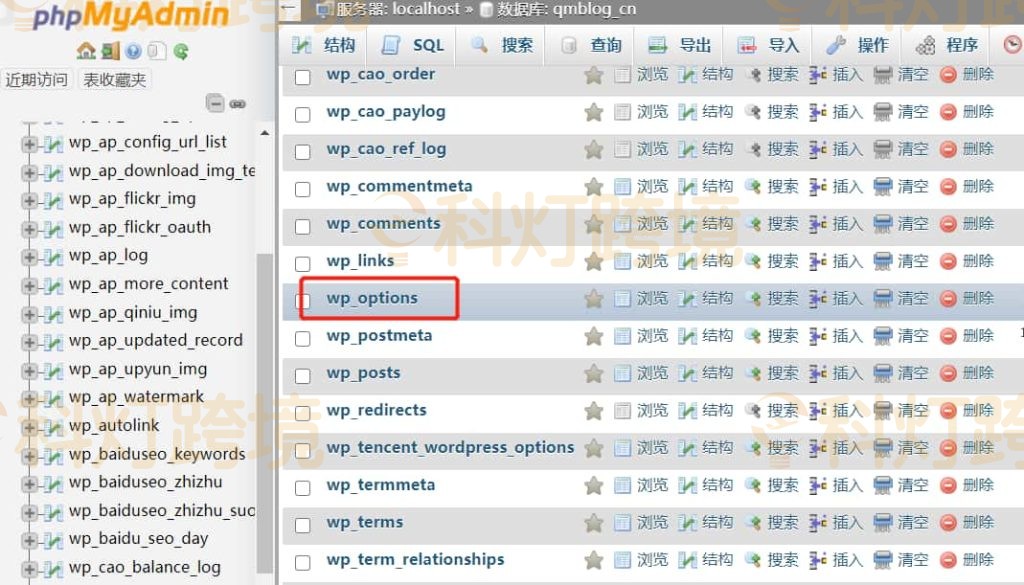The height and width of the screenshot is (585, 1024).
Task: Expand wp_ap_updated_record tree node
Action: (x=29, y=342)
